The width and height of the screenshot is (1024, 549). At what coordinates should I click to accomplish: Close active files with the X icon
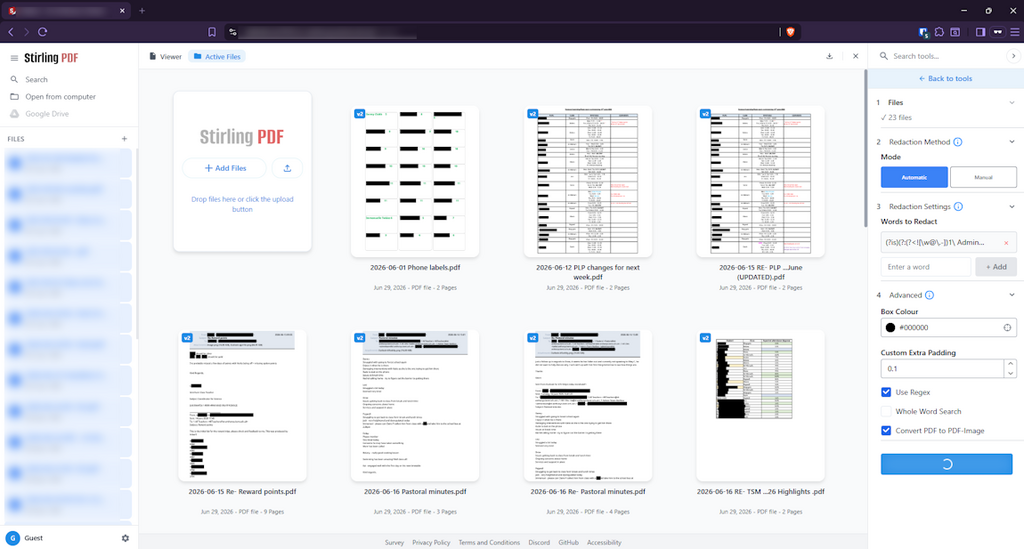[x=856, y=56]
